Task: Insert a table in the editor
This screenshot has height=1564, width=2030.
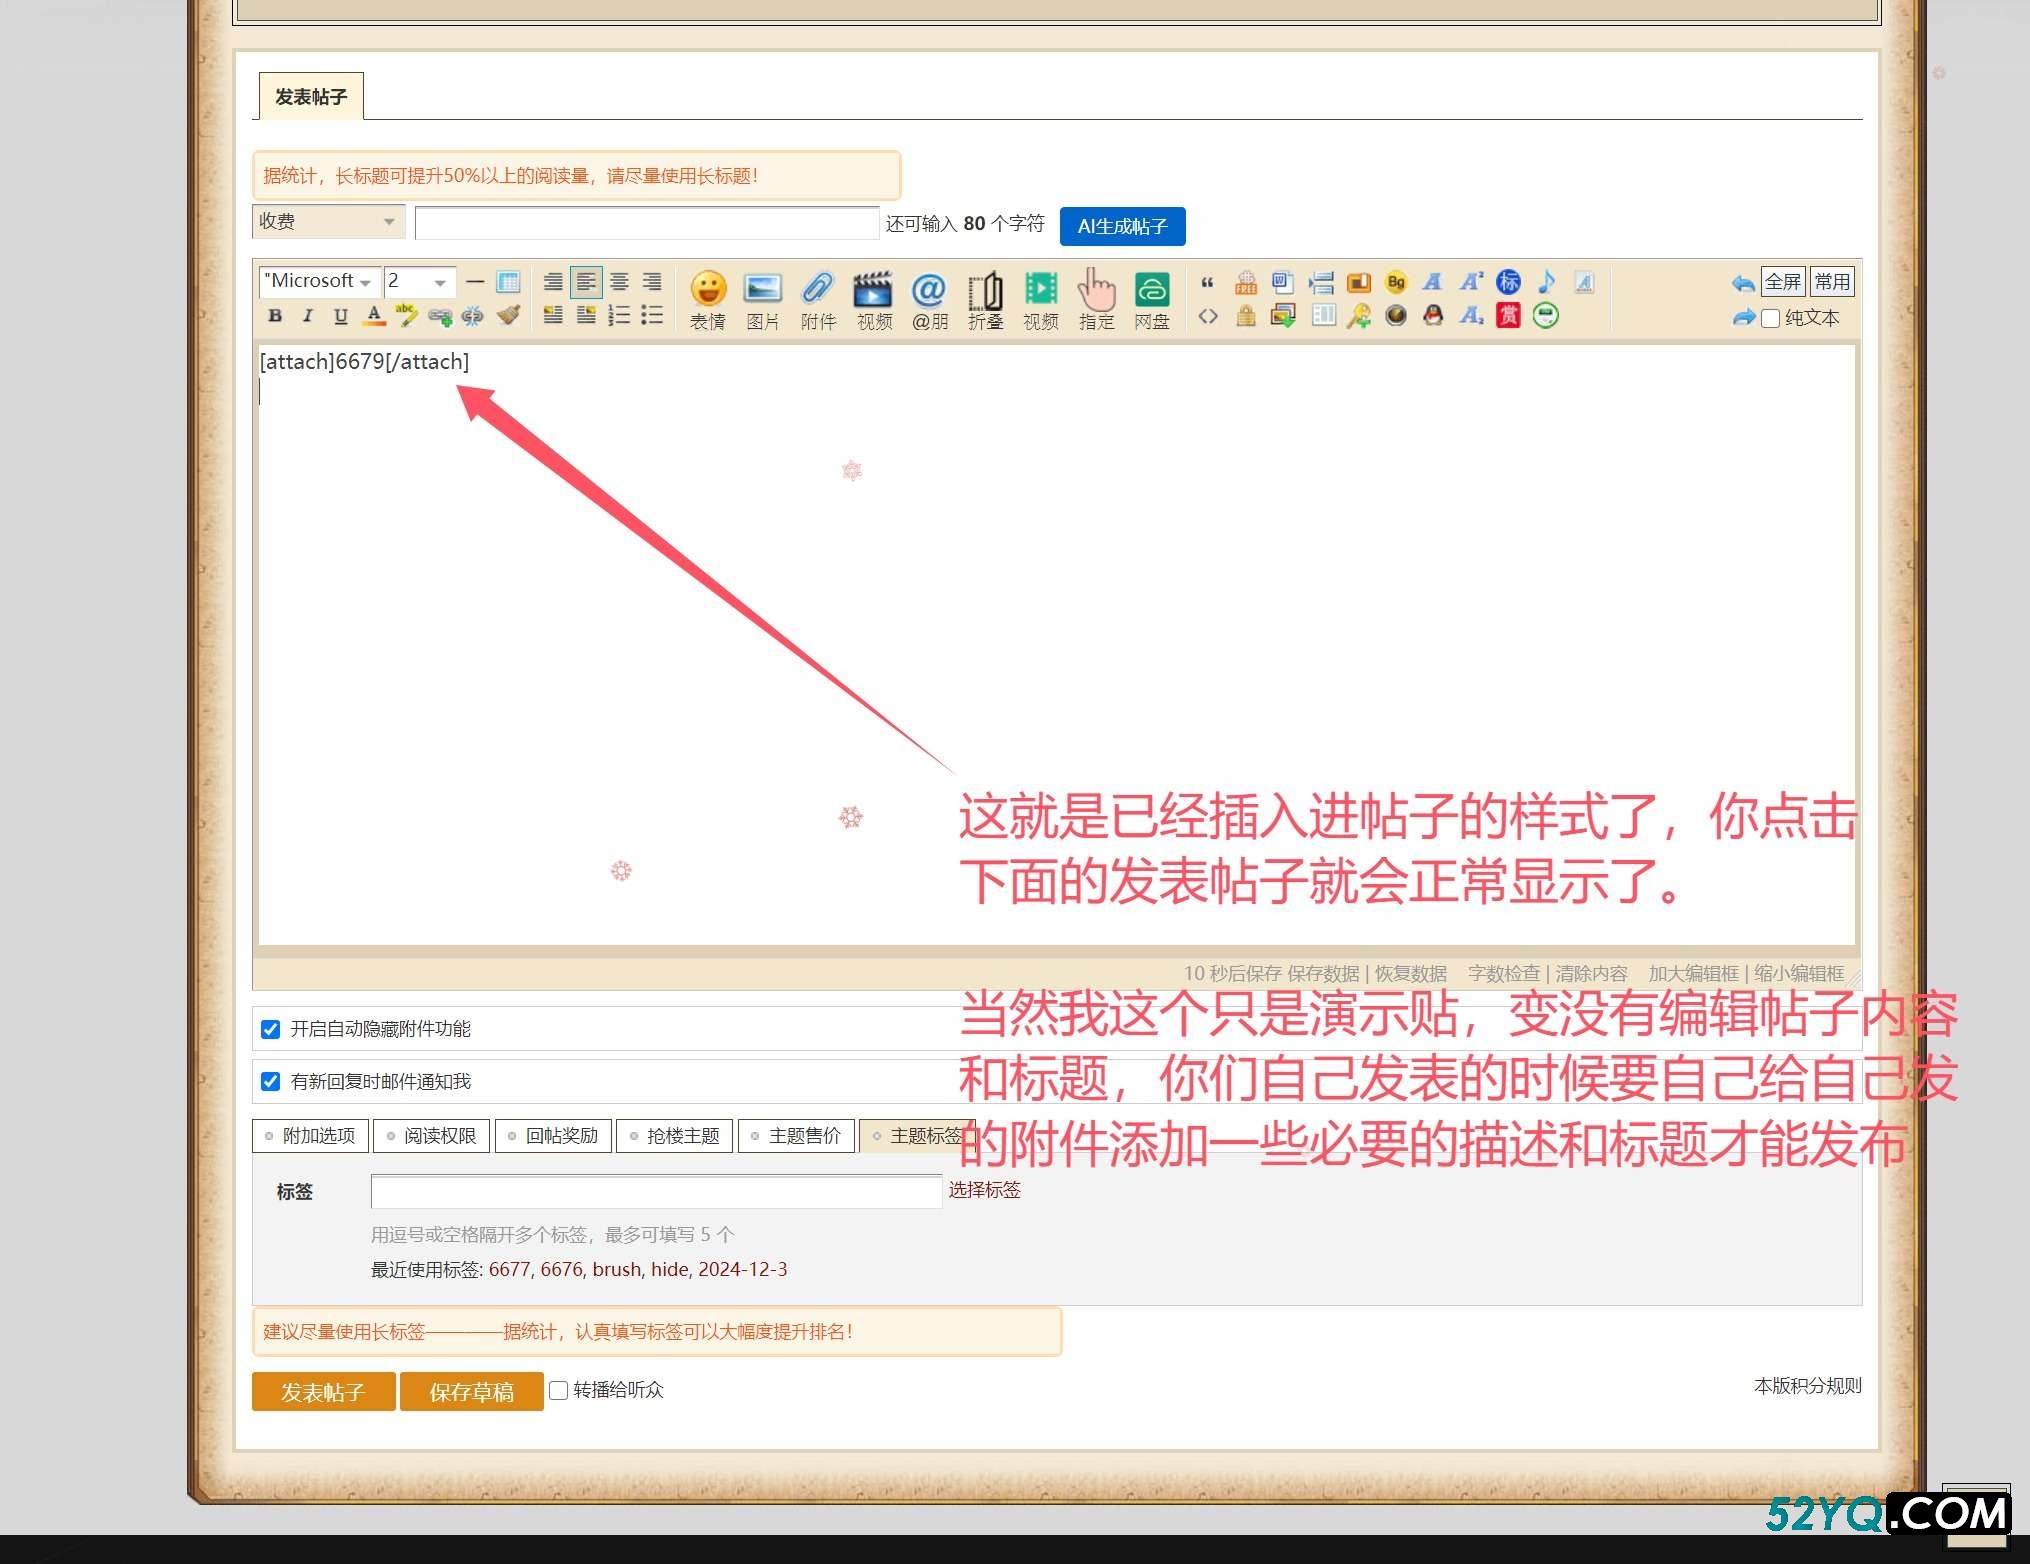Action: 508,282
